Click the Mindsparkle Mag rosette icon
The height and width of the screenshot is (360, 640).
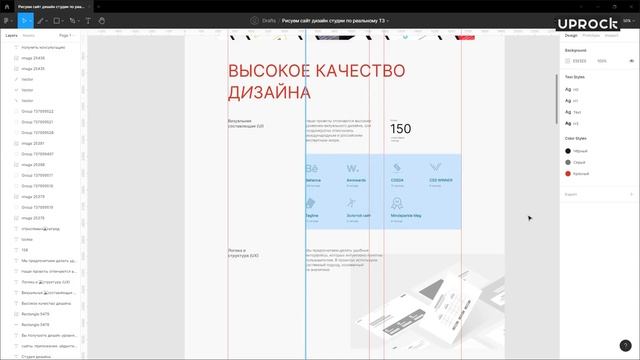pyautogui.click(x=397, y=203)
